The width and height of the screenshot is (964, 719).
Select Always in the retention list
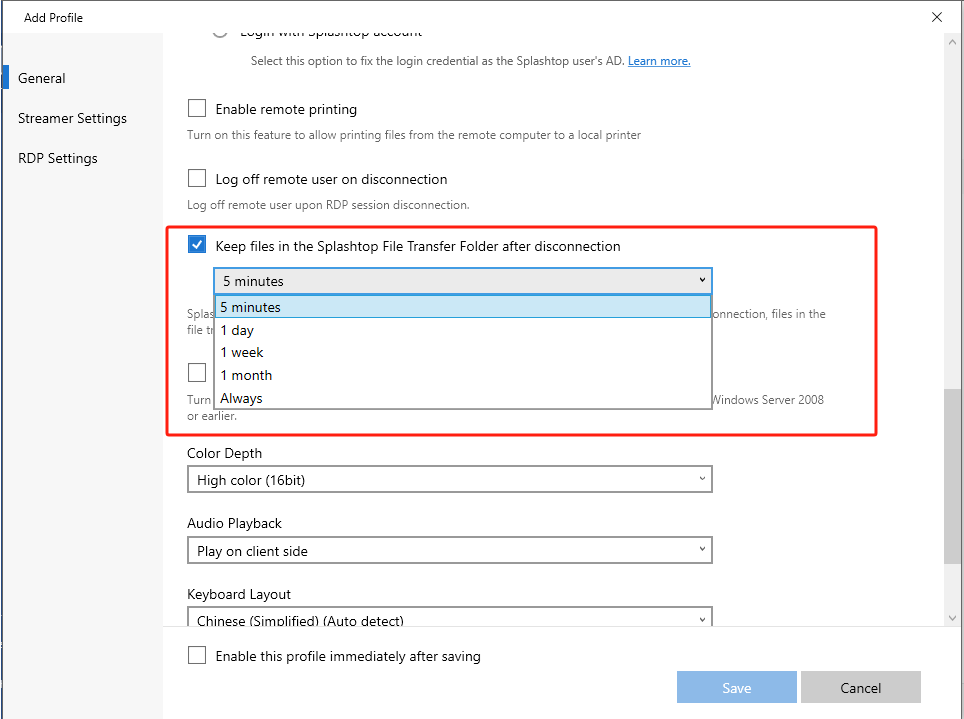(463, 398)
